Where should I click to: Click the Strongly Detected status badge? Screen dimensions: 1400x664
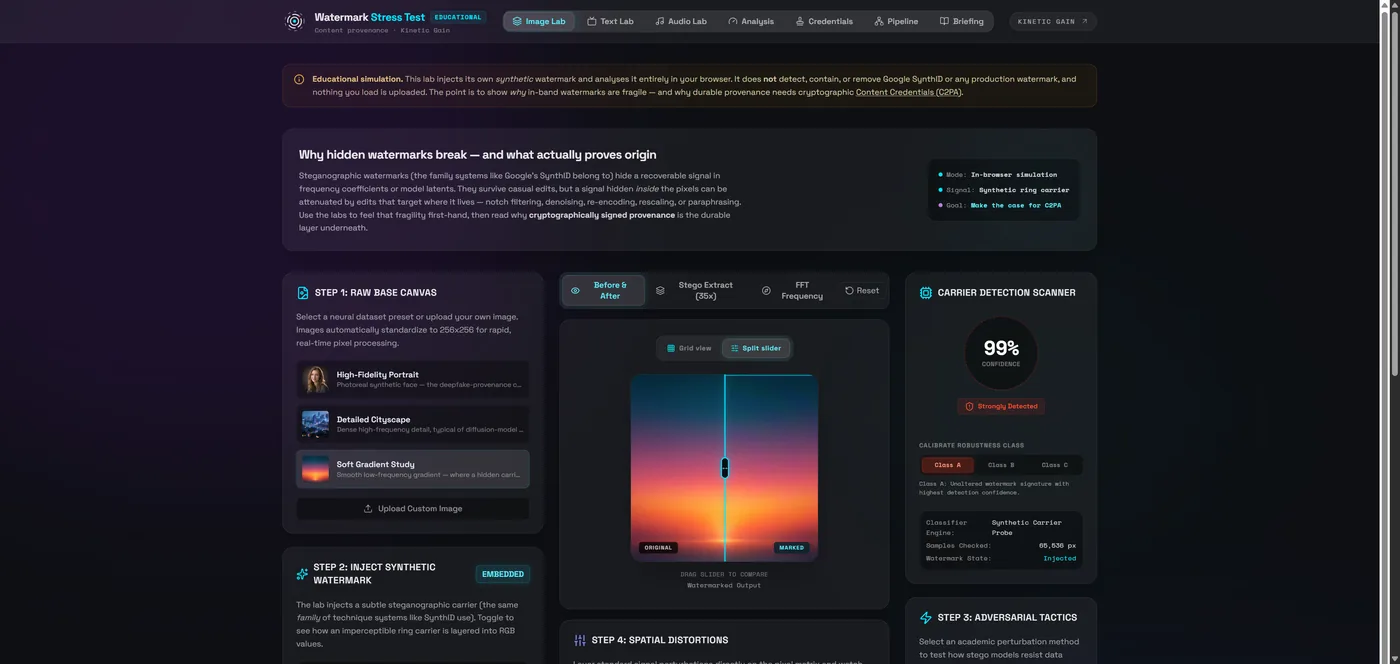(1001, 406)
